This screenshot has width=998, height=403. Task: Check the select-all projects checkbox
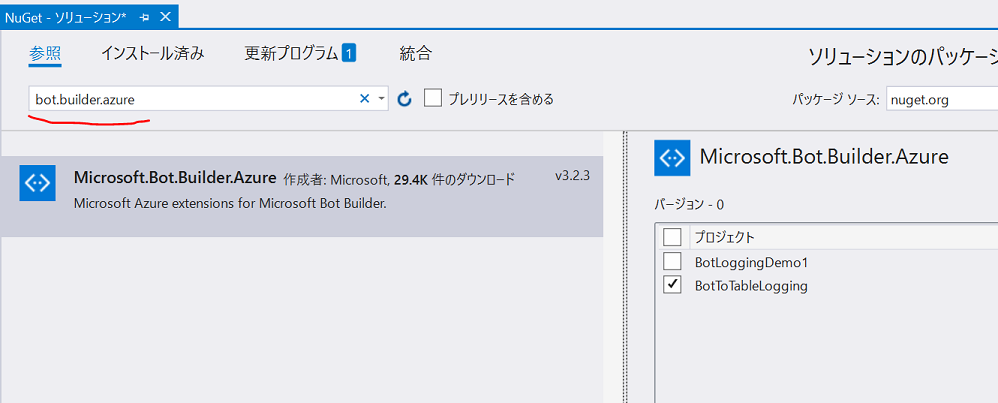coord(672,237)
